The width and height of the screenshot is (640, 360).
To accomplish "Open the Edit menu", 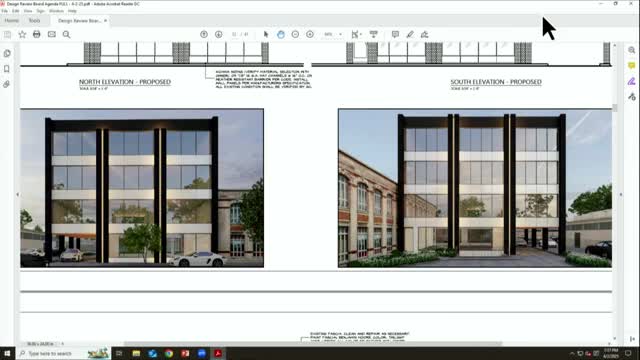I will pyautogui.click(x=16, y=11).
